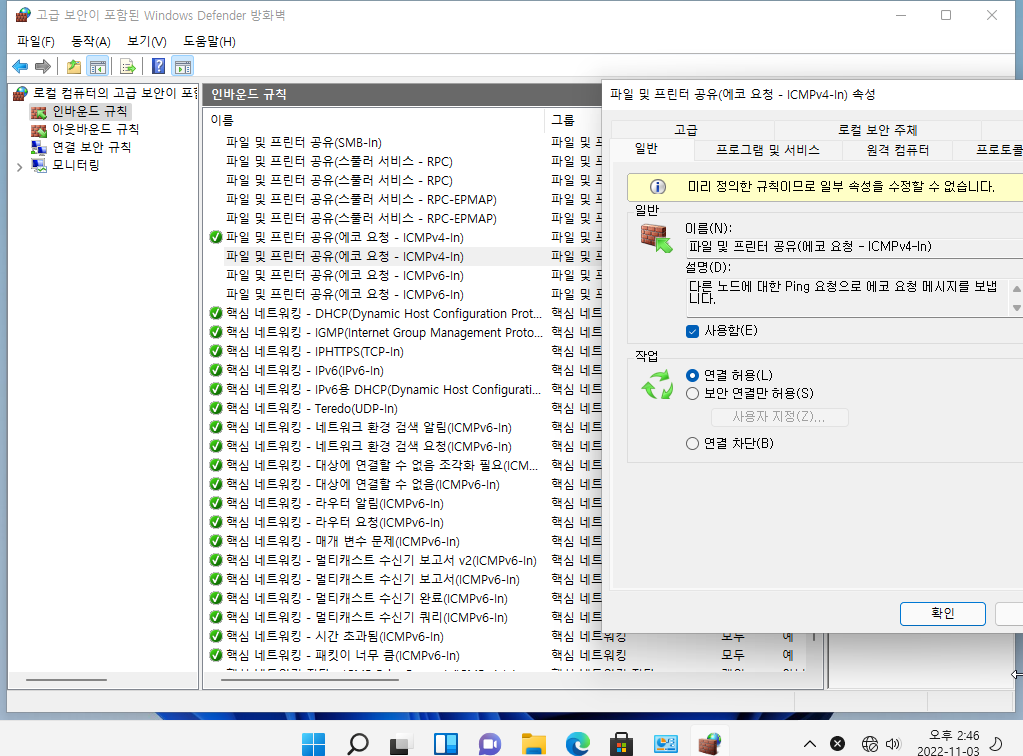Image resolution: width=1023 pixels, height=756 pixels.
Task: Click the description box scroll-up arrow
Action: coord(1016,288)
